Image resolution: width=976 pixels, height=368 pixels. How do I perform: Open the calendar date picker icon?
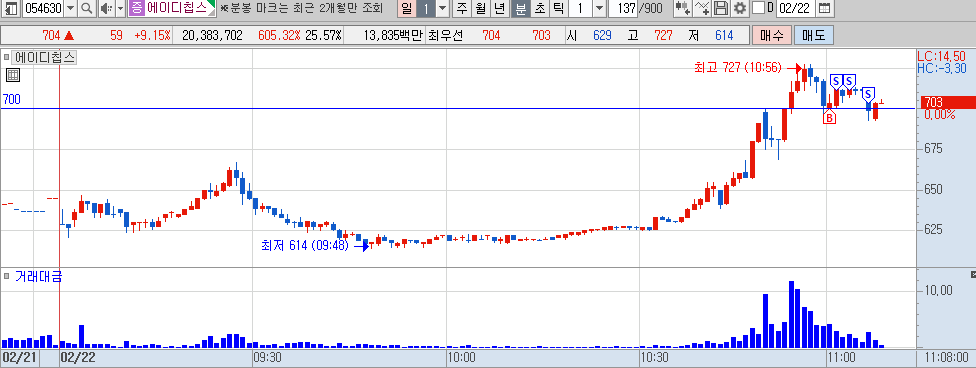(x=824, y=8)
